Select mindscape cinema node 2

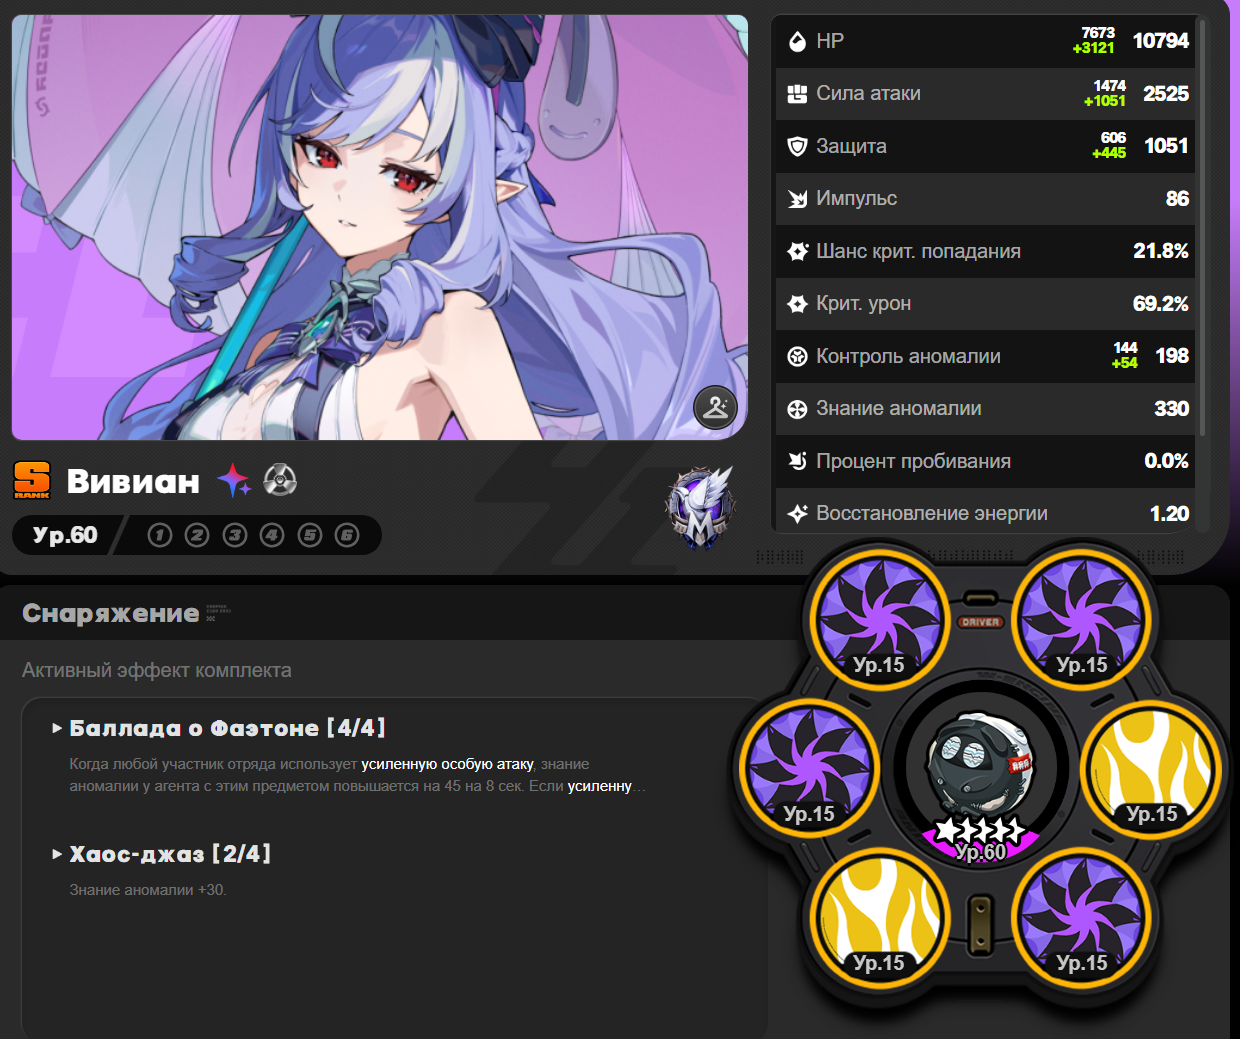197,535
